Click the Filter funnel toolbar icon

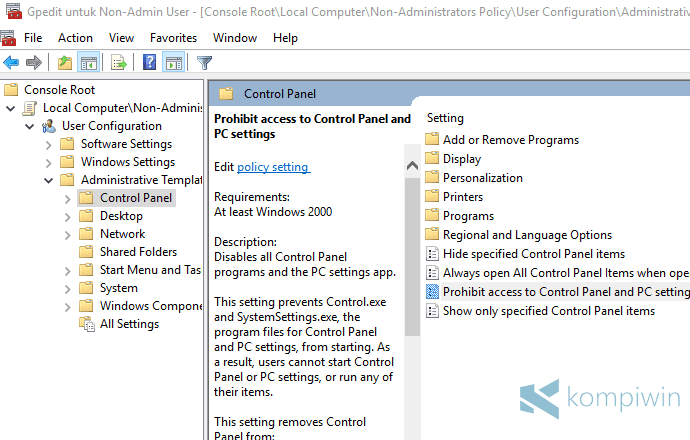coord(204,63)
